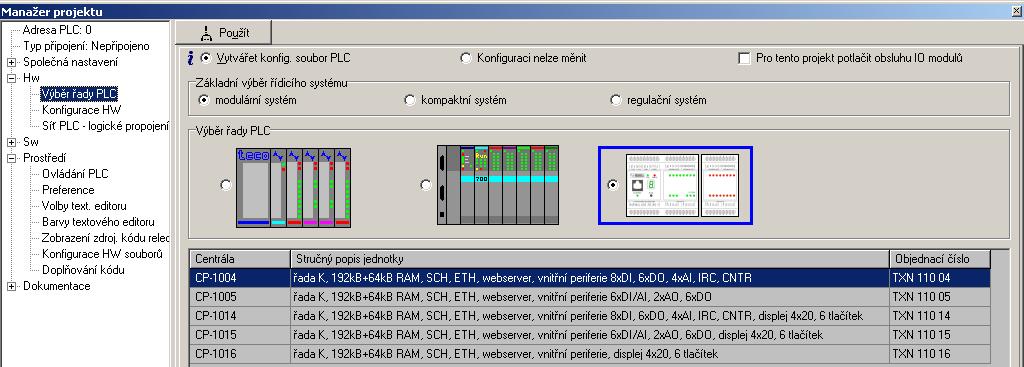Open Volby text. editoru item
The height and width of the screenshot is (367, 1024).
click(84, 206)
